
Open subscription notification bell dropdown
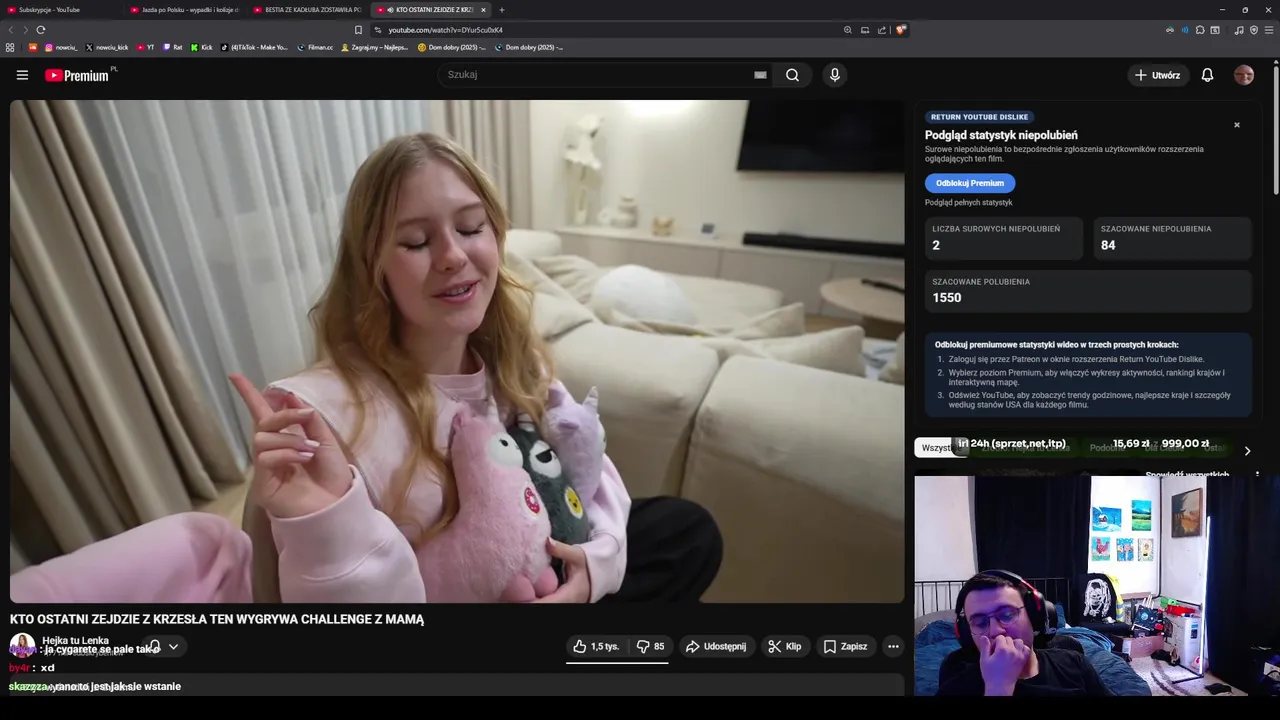pyautogui.click(x=163, y=647)
